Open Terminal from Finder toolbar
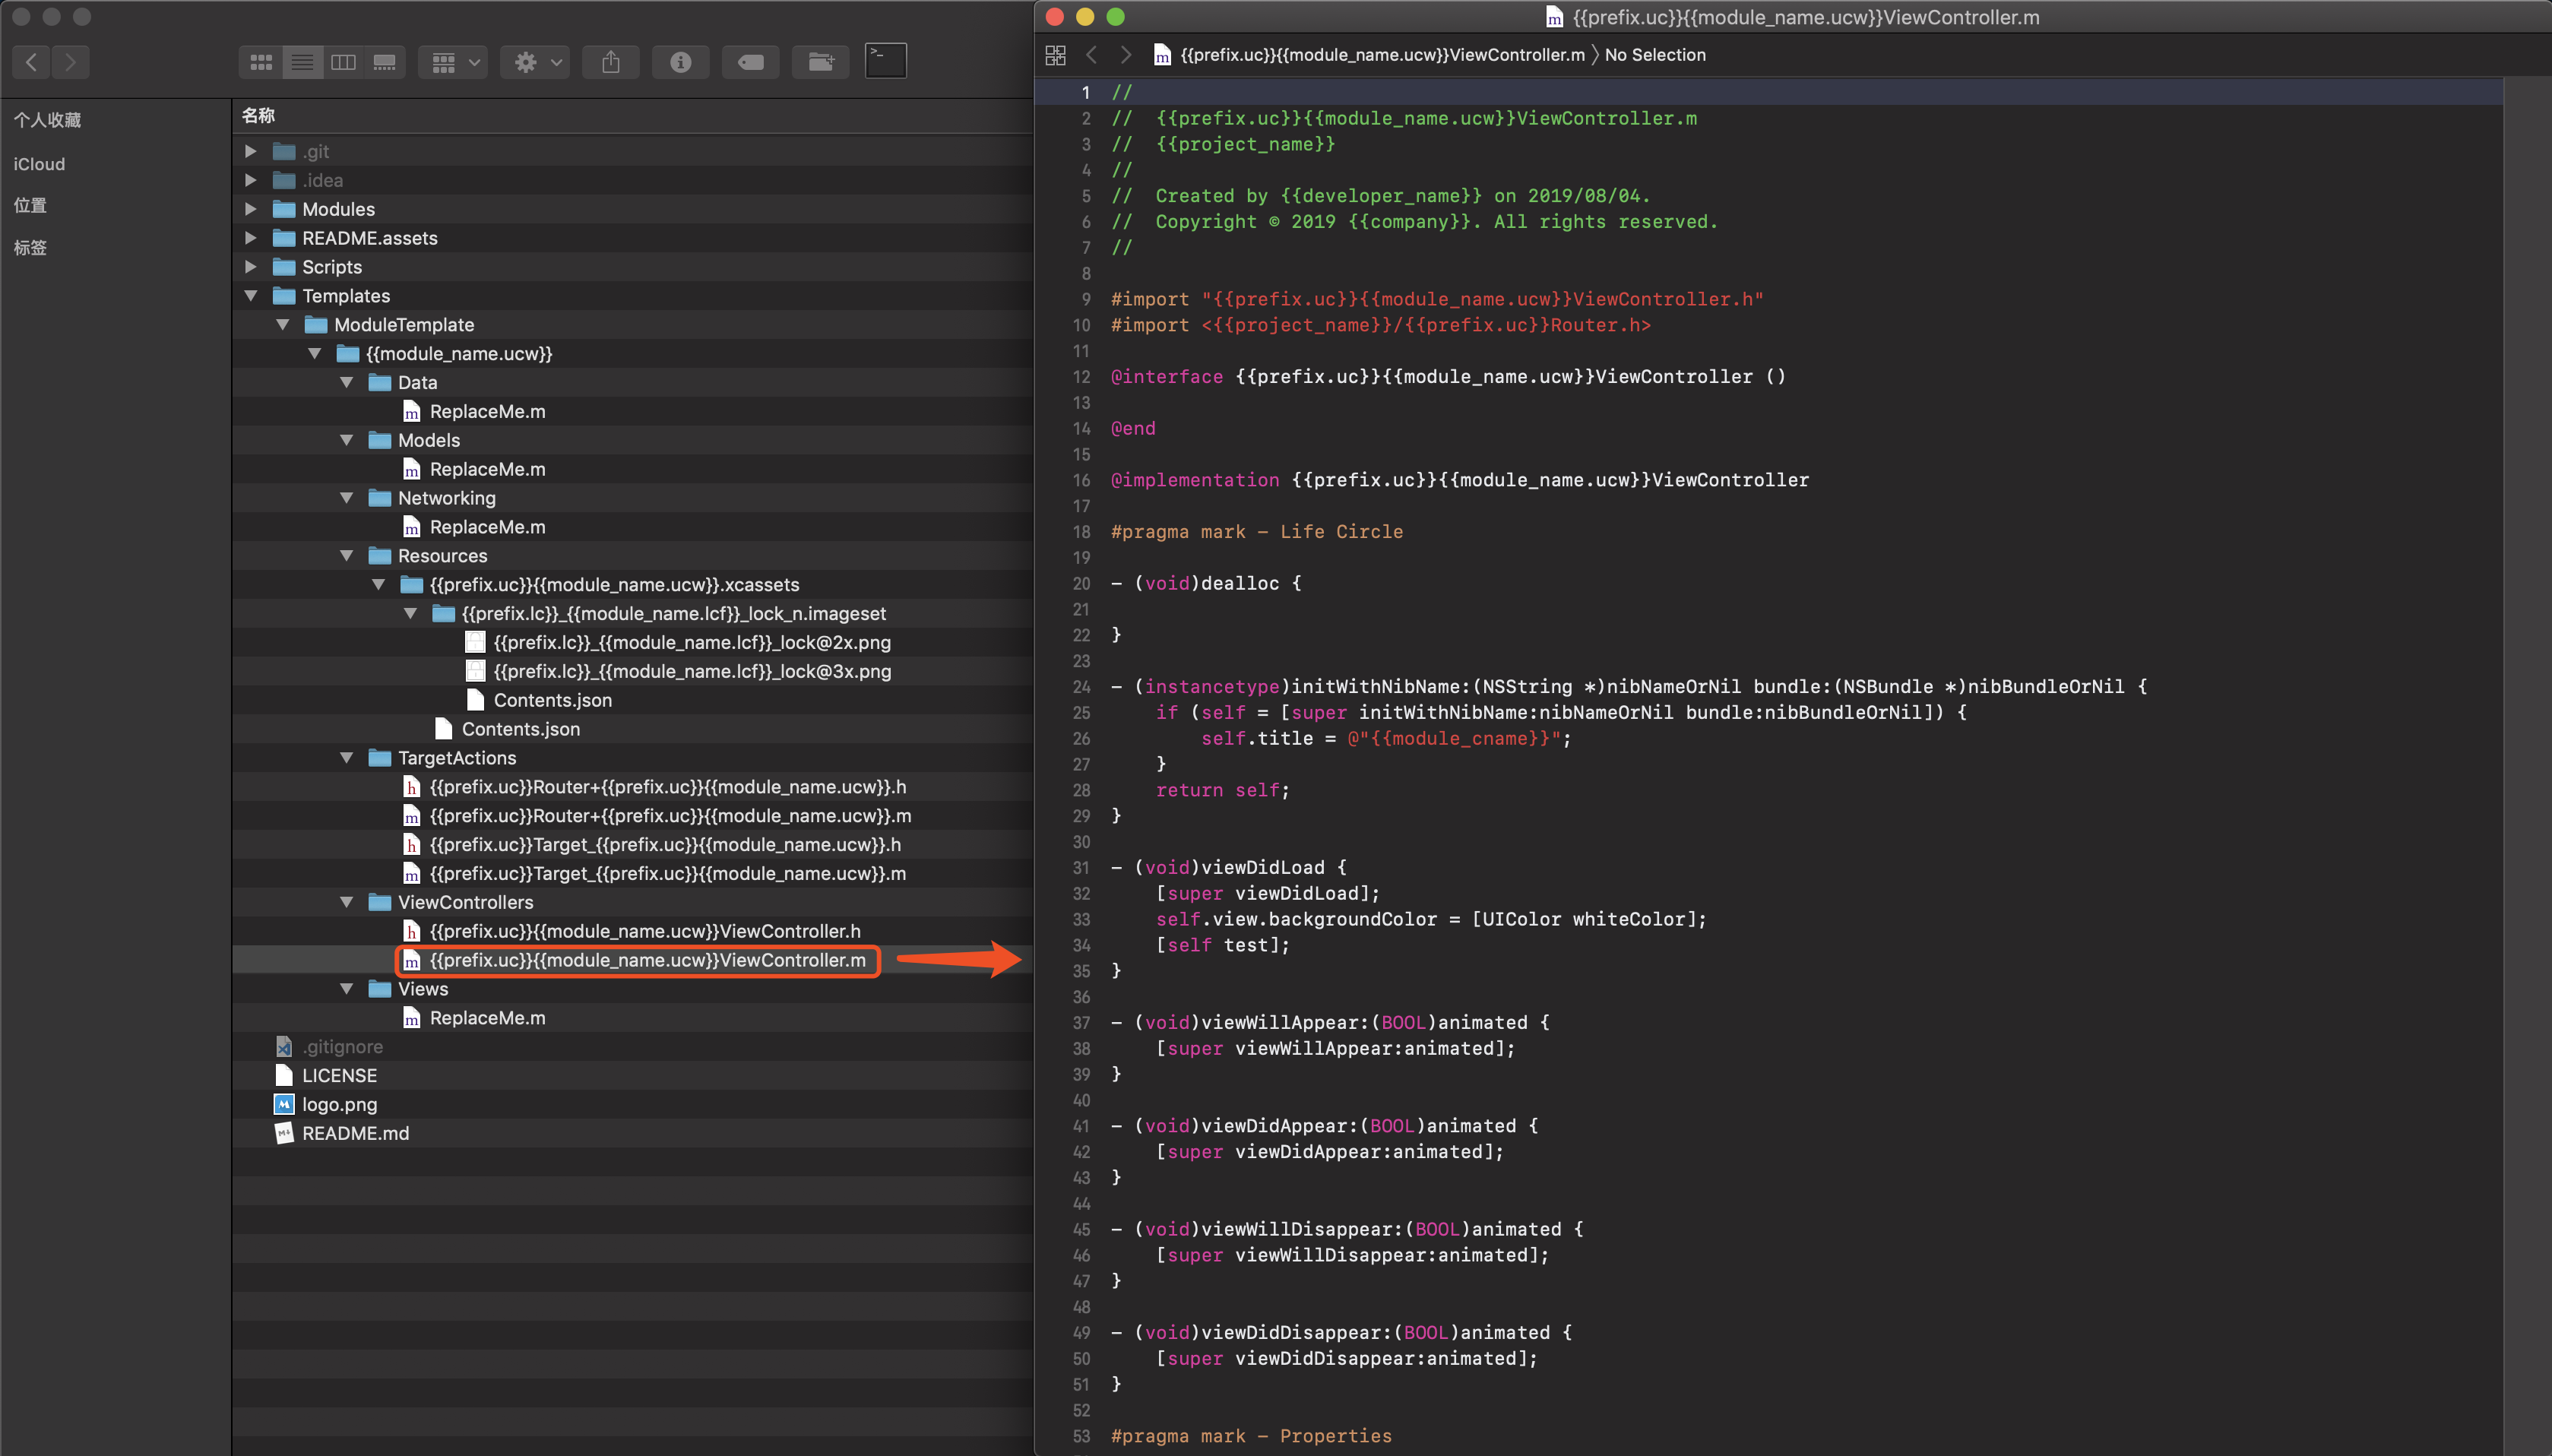The width and height of the screenshot is (2552, 1456). 885,60
